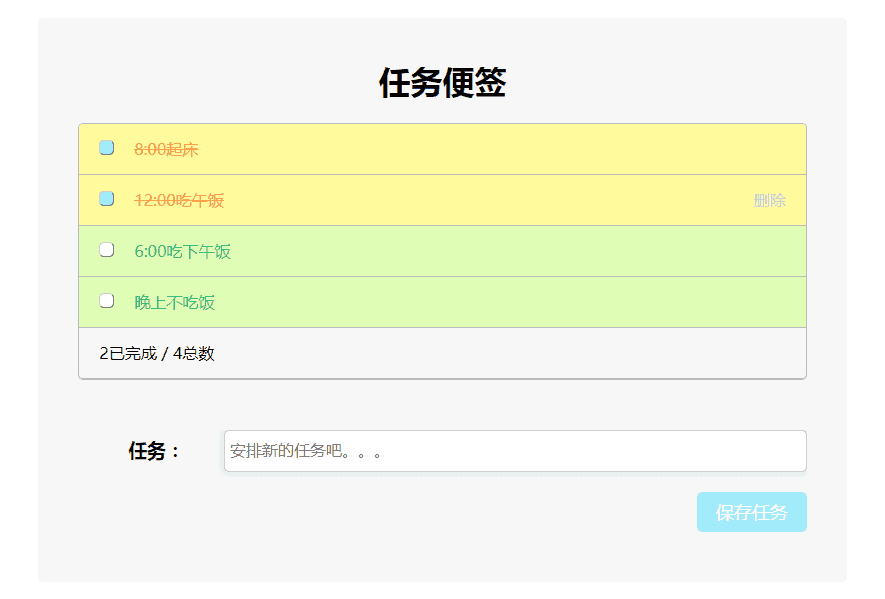Select the 晚上不吃饭 task text
Viewport: 885px width, 599px height.
174,303
